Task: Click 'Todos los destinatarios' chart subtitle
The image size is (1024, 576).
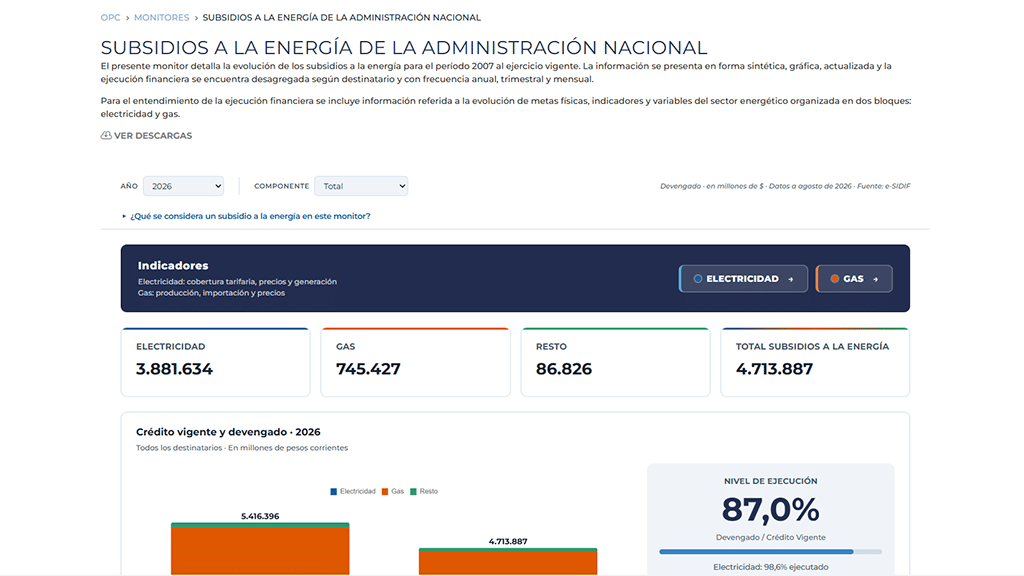Action: coord(179,448)
